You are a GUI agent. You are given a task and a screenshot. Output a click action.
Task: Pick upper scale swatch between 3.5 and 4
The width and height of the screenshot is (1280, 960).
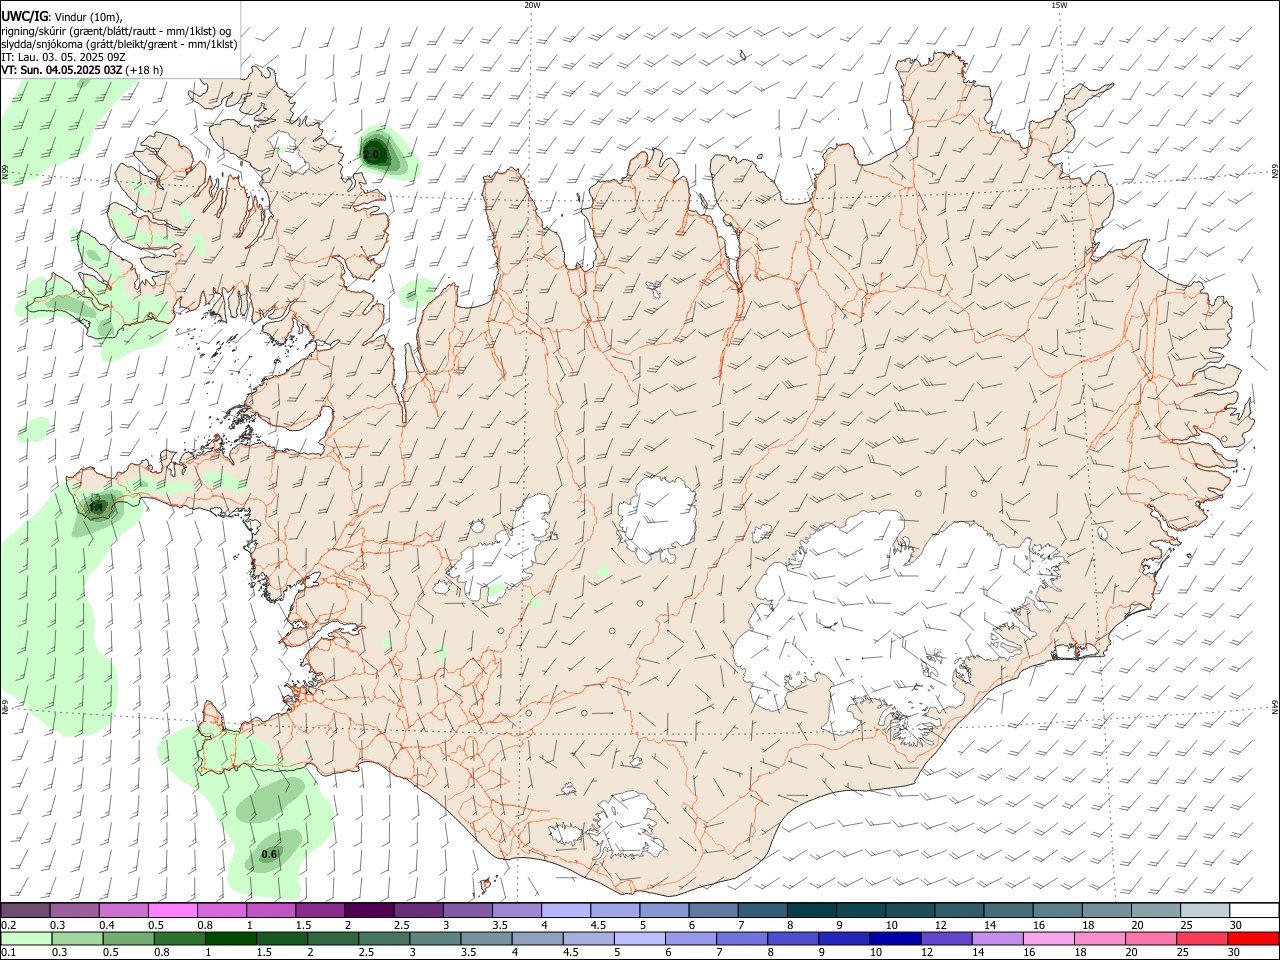pos(516,910)
